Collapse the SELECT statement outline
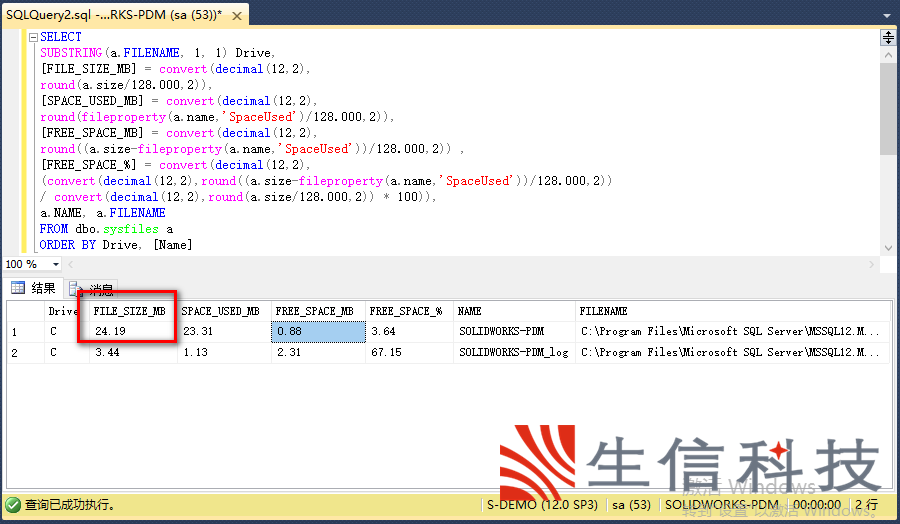The image size is (900, 524). pyautogui.click(x=33, y=37)
